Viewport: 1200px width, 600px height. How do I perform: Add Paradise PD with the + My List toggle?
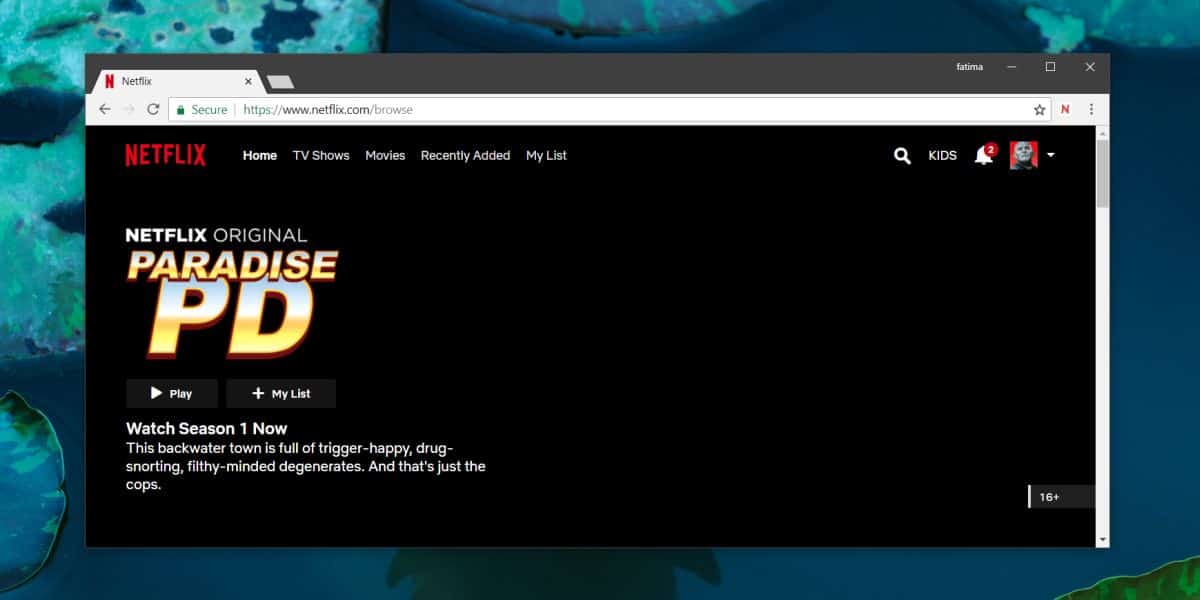tap(280, 393)
